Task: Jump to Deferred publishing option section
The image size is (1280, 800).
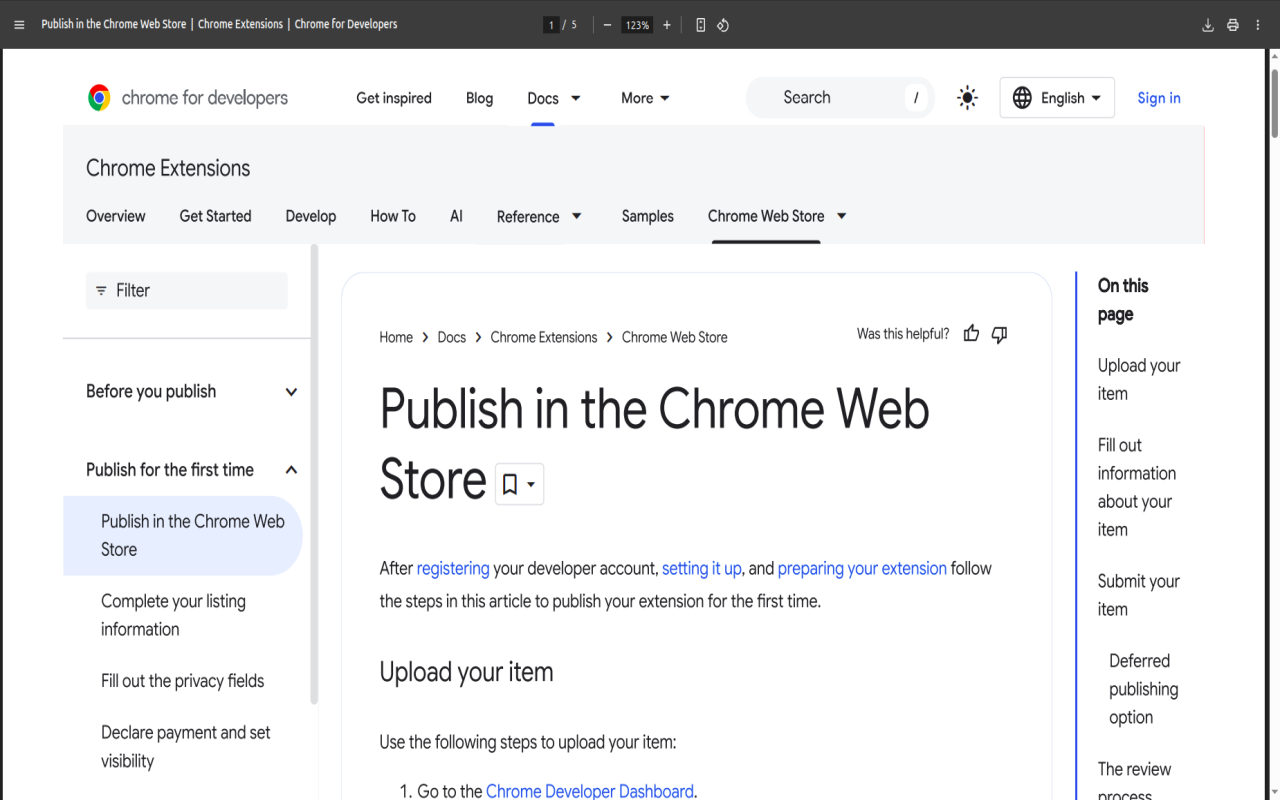Action: tap(1144, 689)
